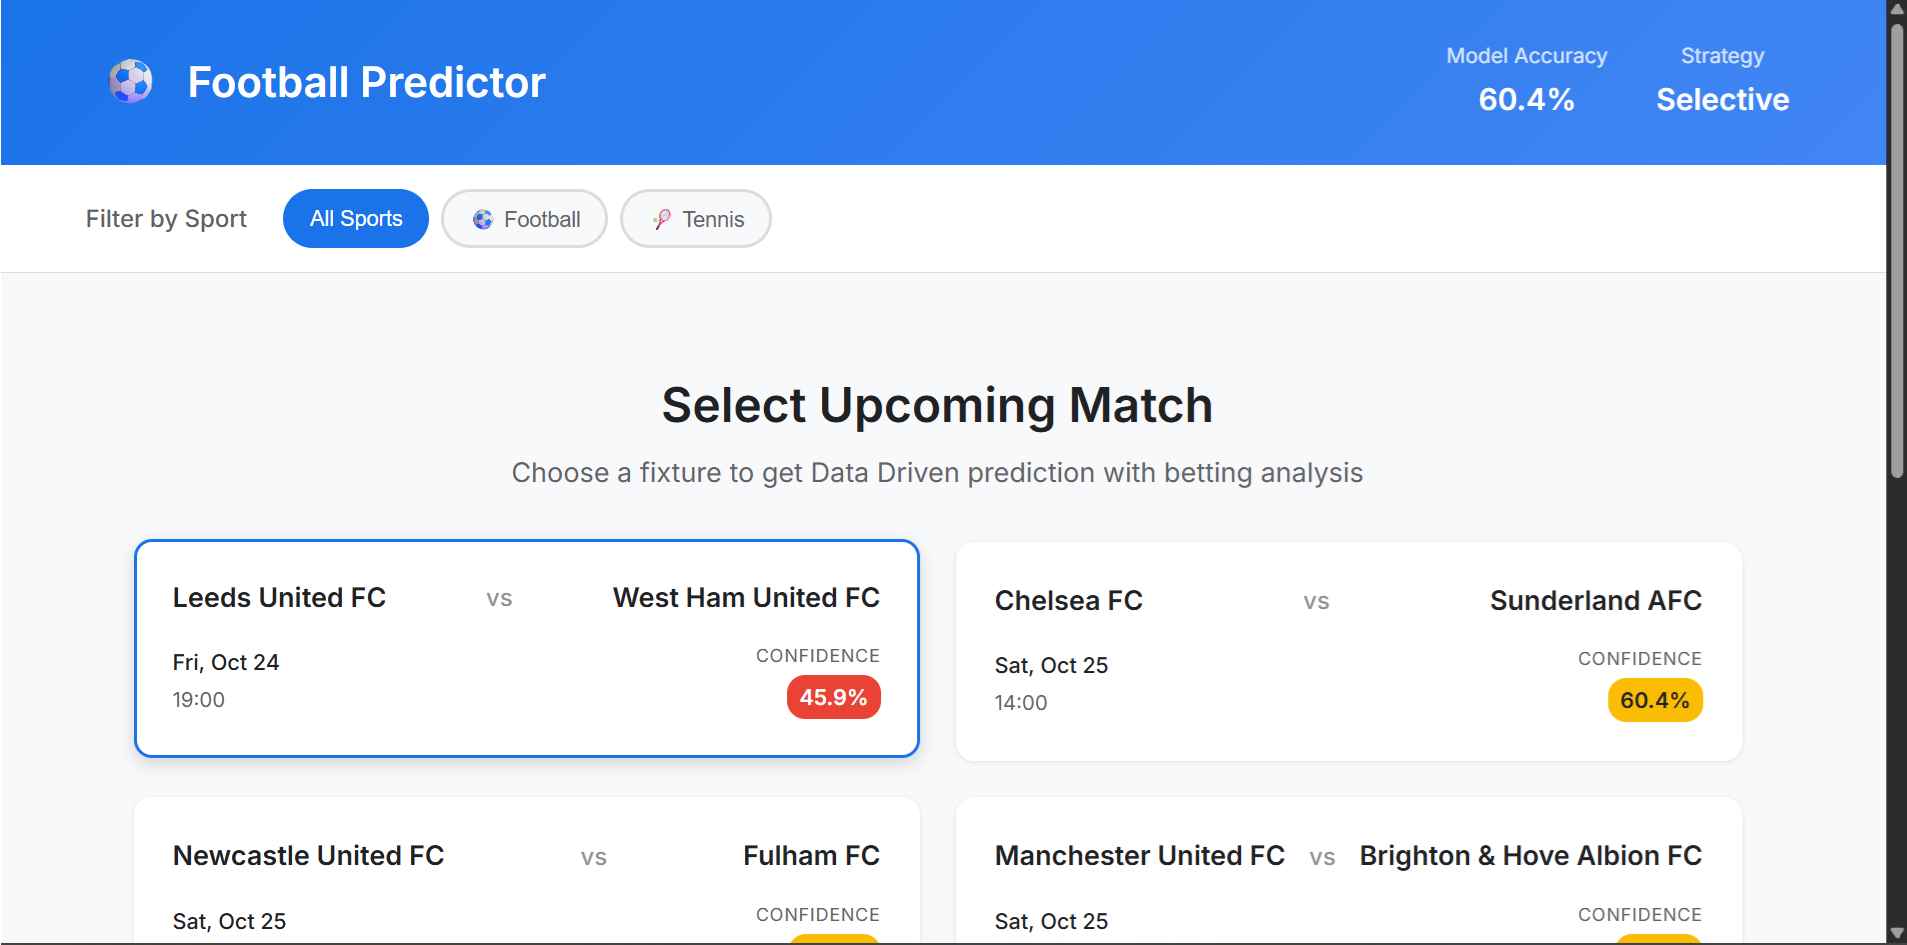Click the Football Predictor soccer ball logo
This screenshot has height=945, width=1907.
[130, 81]
